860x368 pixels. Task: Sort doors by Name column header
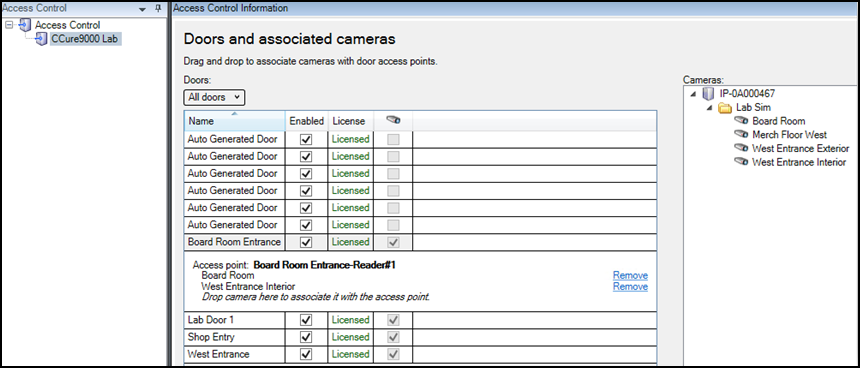pyautogui.click(x=235, y=121)
